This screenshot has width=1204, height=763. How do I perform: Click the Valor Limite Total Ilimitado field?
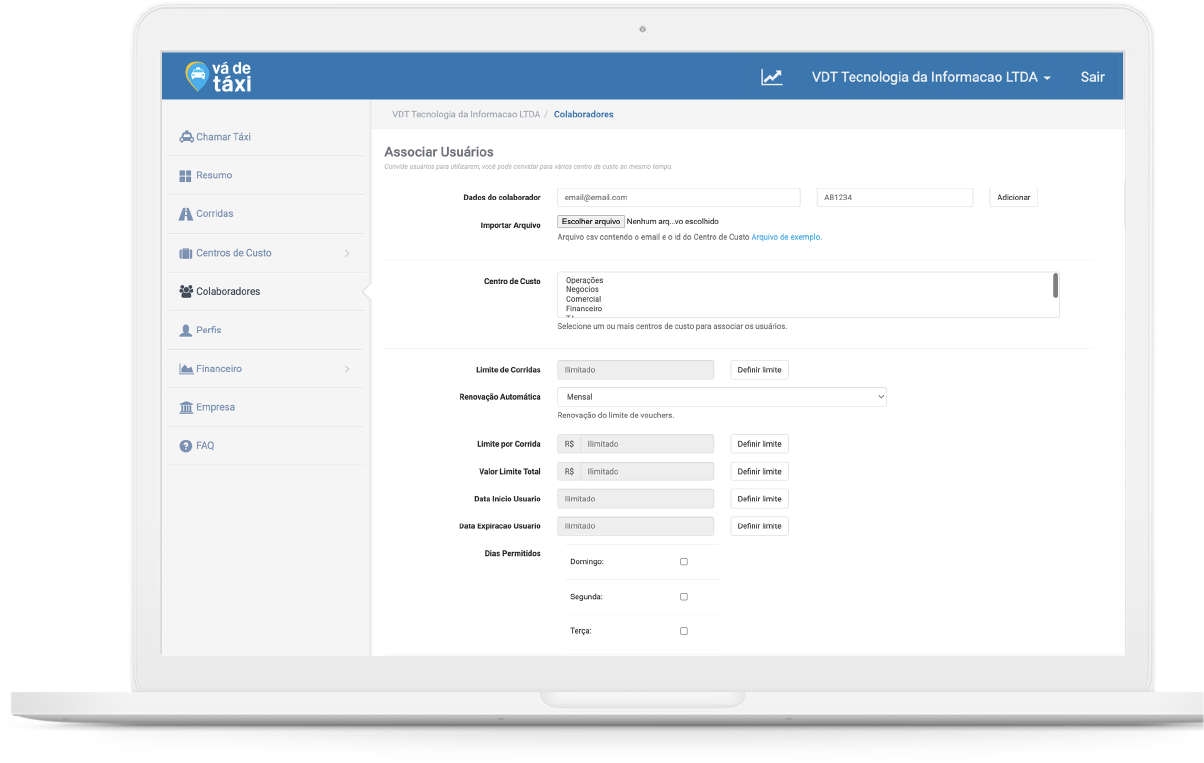coord(647,471)
